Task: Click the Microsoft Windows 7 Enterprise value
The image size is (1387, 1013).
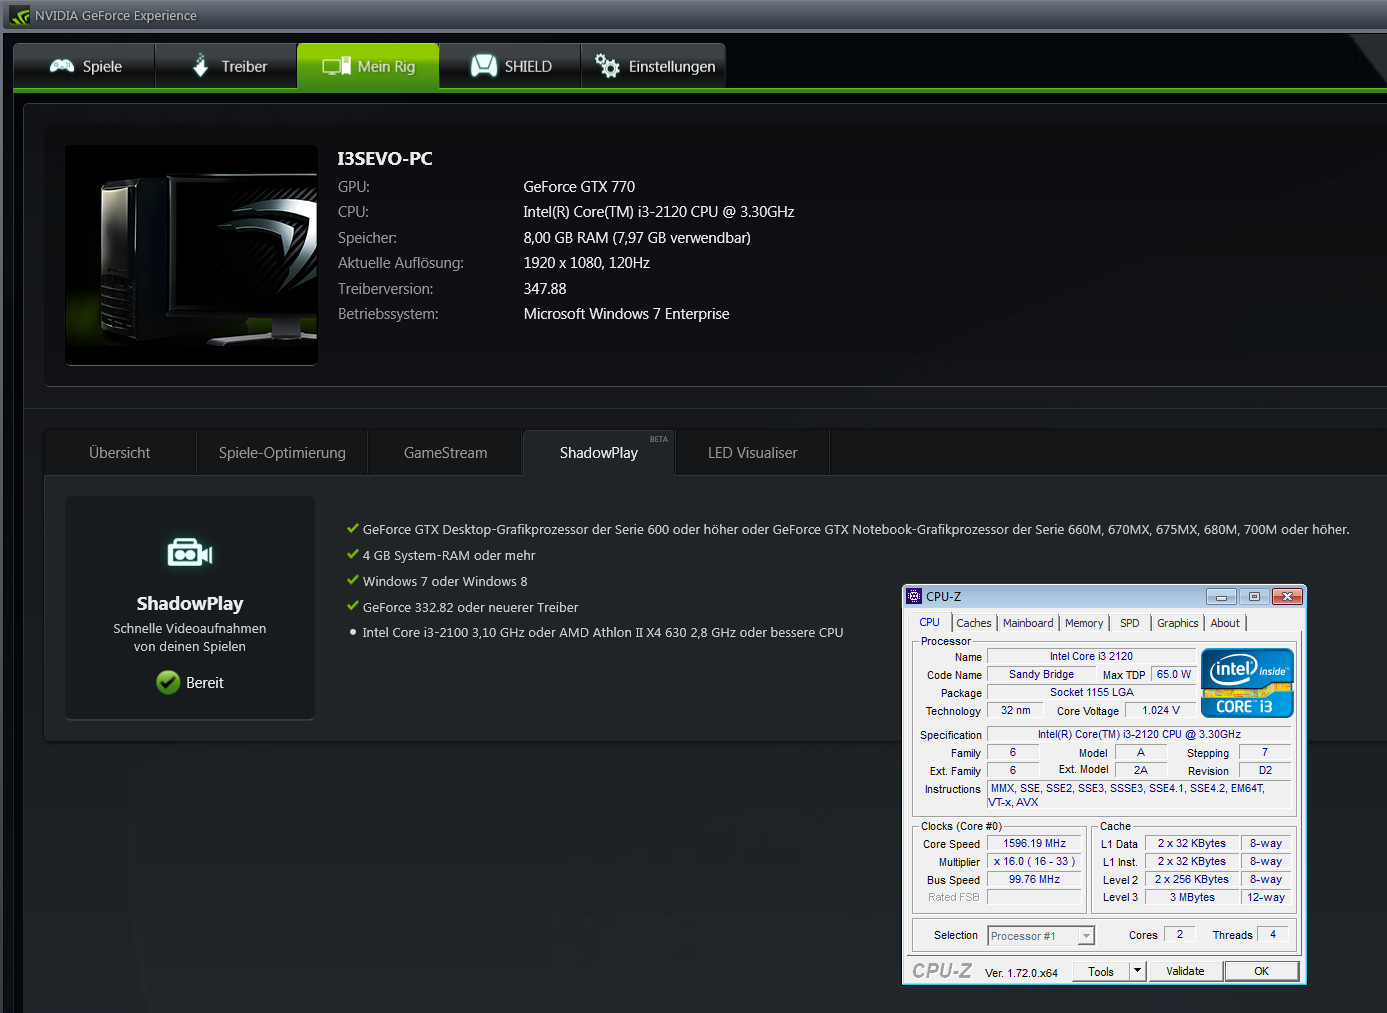Action: click(627, 314)
